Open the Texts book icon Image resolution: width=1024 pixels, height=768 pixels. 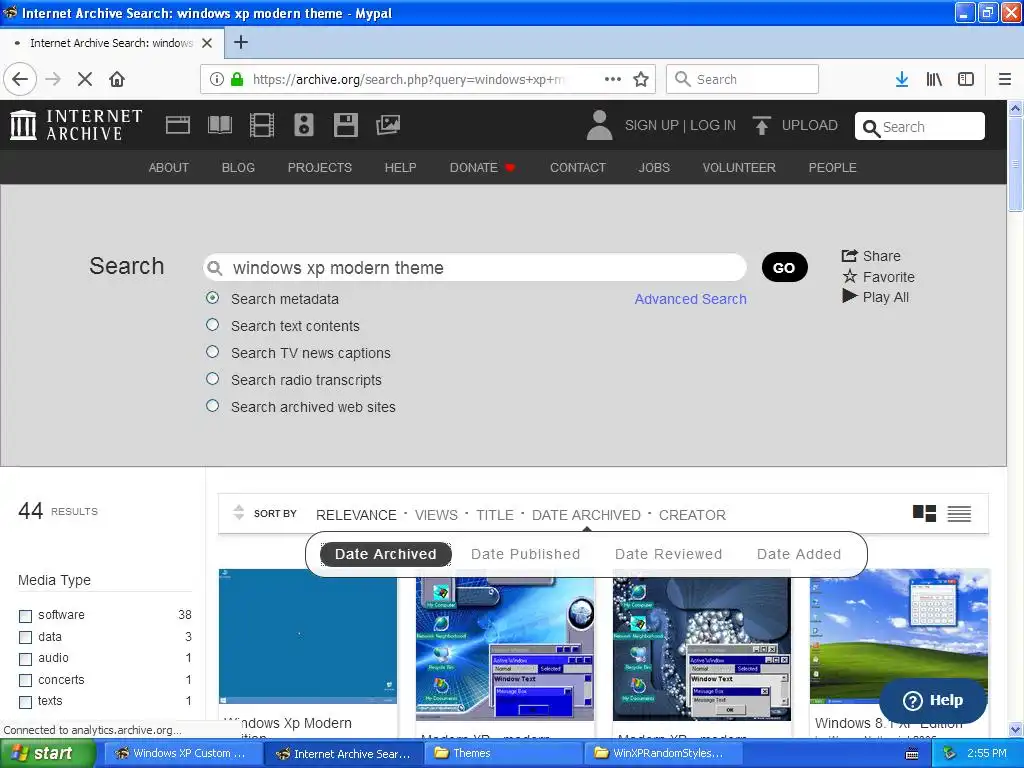[x=220, y=125]
